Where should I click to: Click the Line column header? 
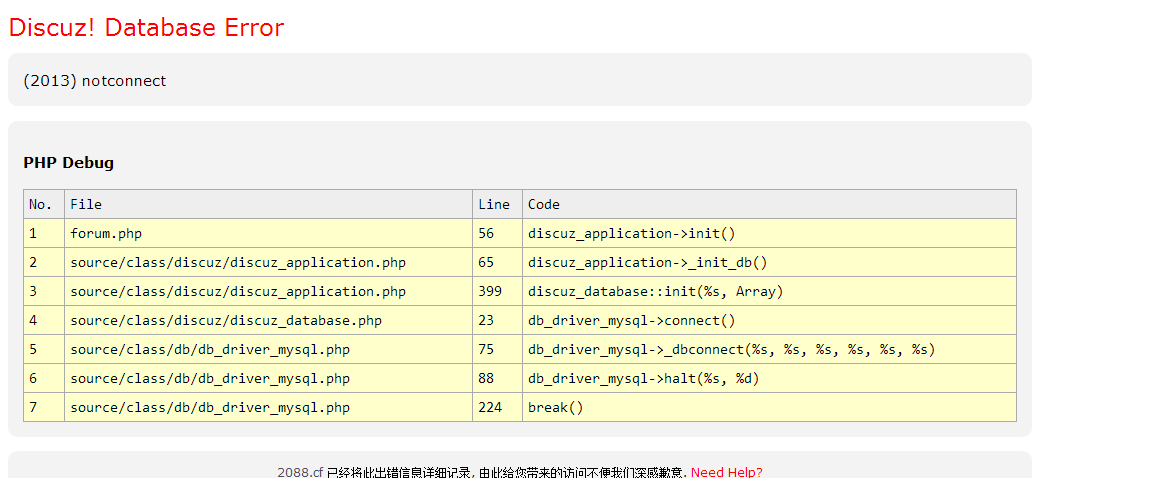pos(498,204)
